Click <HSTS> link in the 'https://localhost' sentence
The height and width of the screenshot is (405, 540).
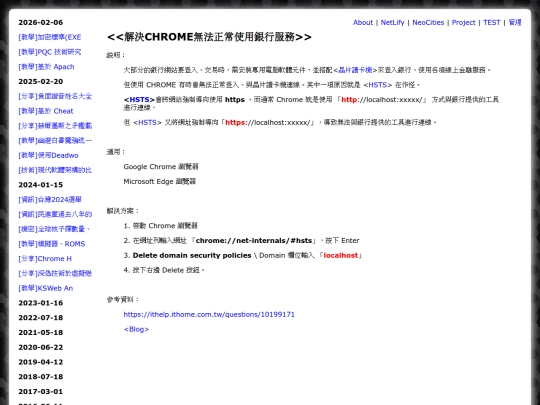click(147, 122)
